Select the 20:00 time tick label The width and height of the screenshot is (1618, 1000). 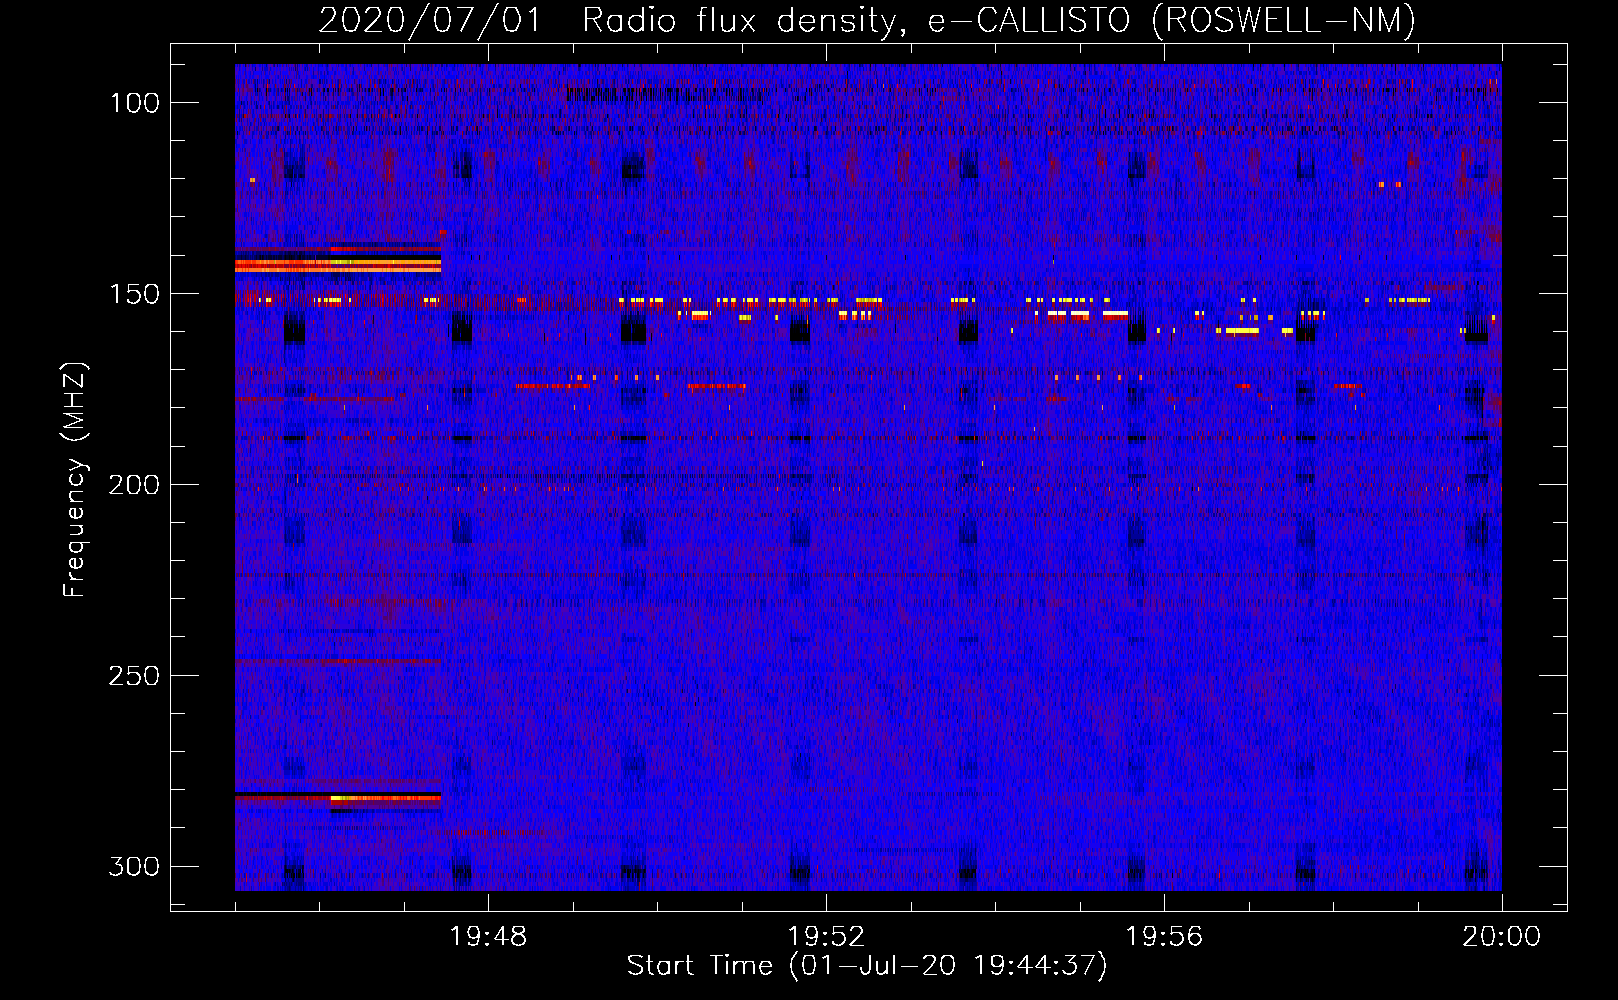point(1501,937)
